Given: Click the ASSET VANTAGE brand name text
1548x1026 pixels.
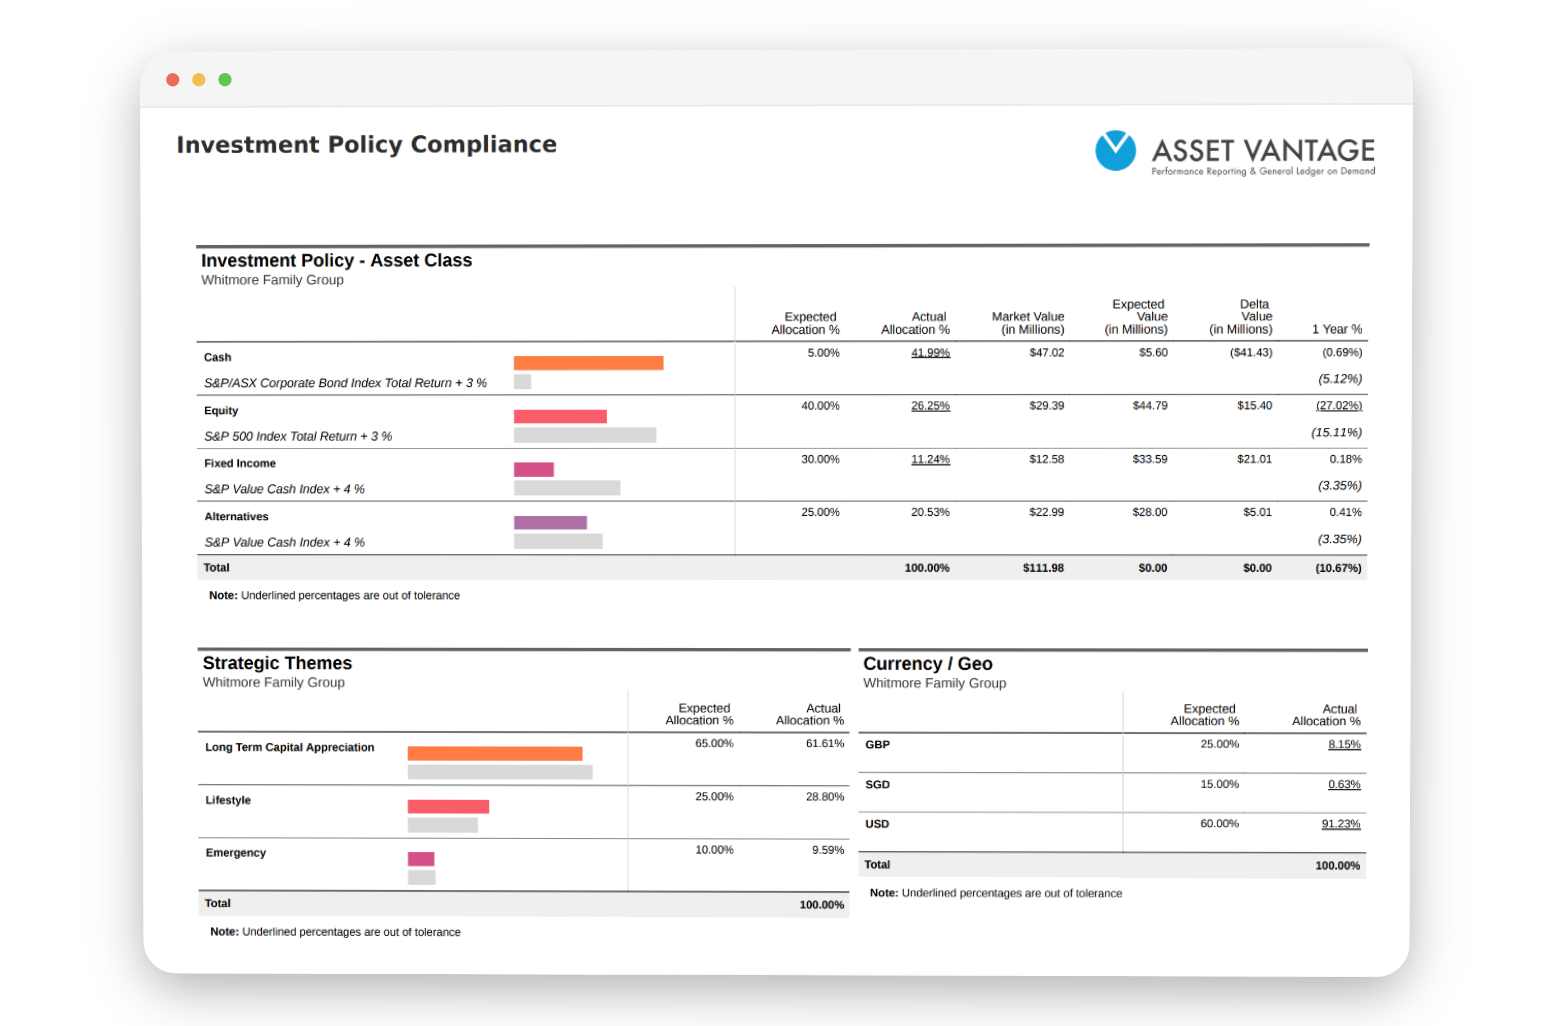Looking at the screenshot, I should pyautogui.click(x=1263, y=150).
